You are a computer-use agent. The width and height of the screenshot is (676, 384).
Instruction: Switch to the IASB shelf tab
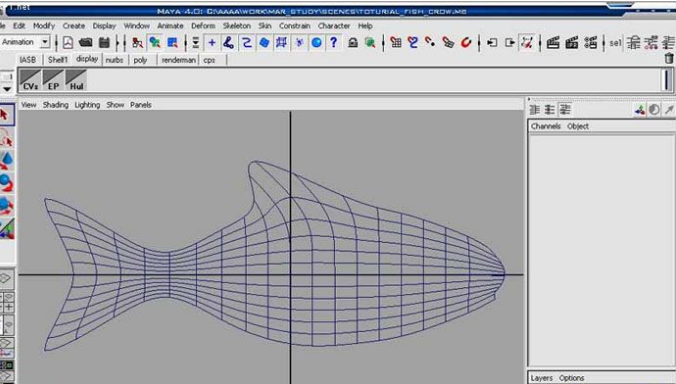pyautogui.click(x=28, y=60)
